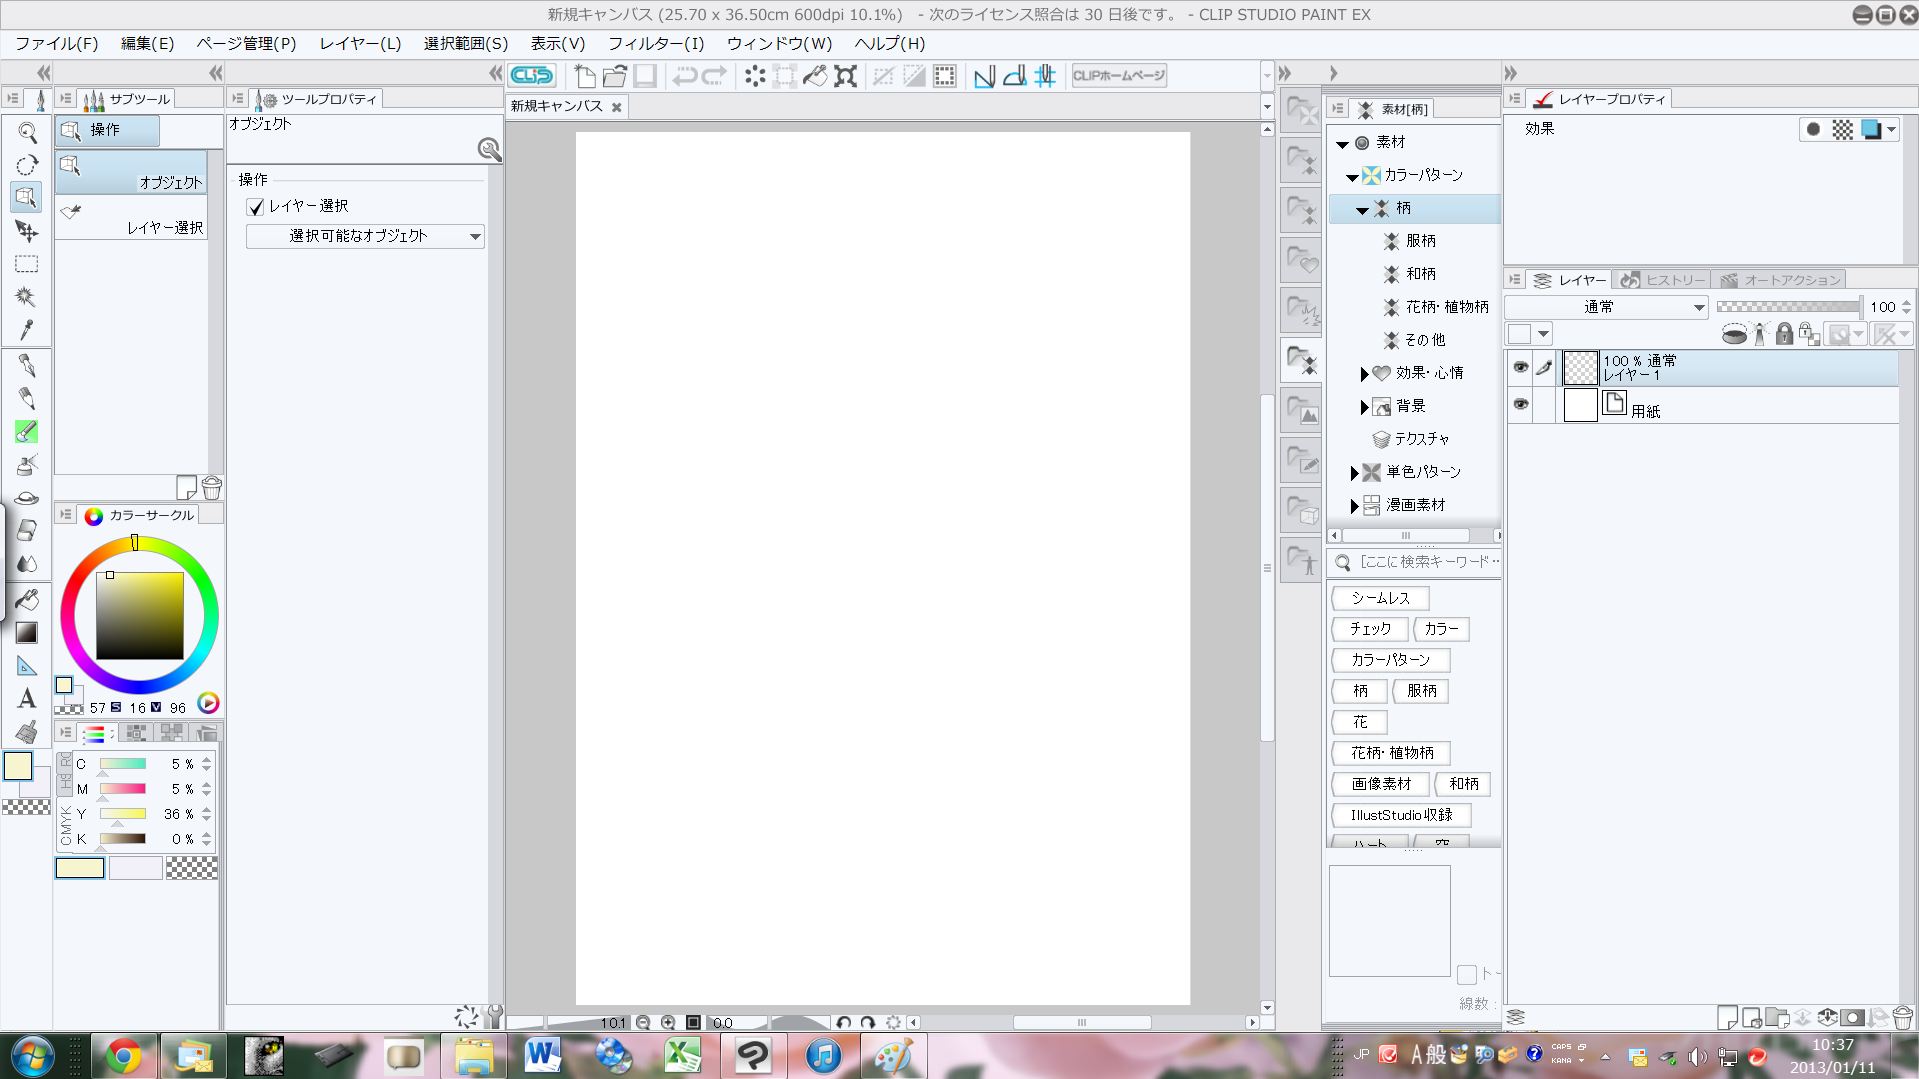
Task: Open Google Chrome from the taskbar
Action: (124, 1056)
